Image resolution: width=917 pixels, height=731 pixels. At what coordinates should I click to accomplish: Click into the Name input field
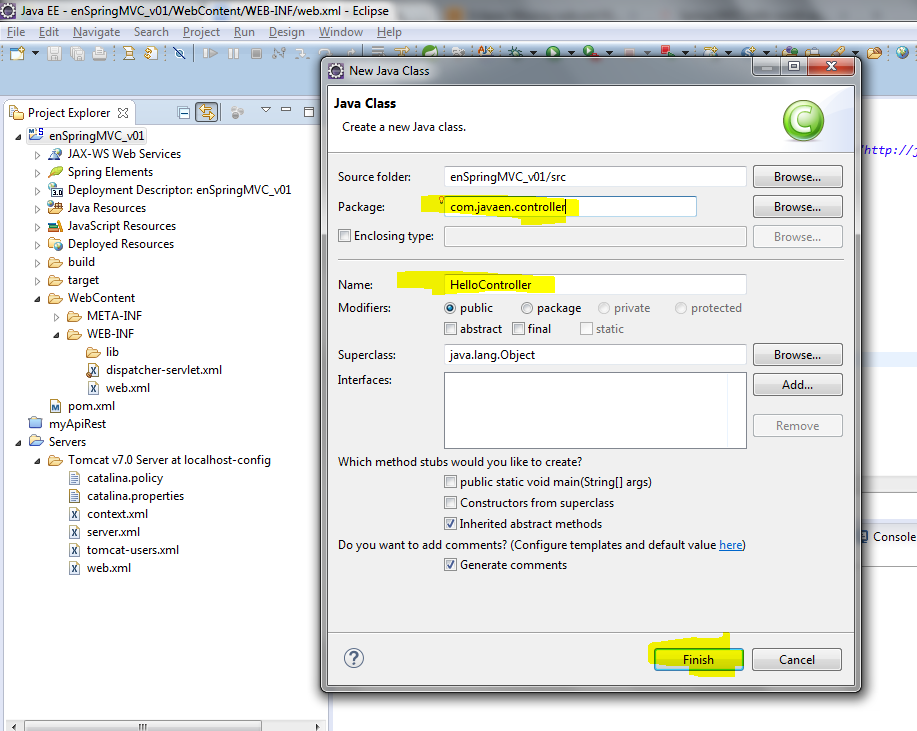pyautogui.click(x=595, y=285)
